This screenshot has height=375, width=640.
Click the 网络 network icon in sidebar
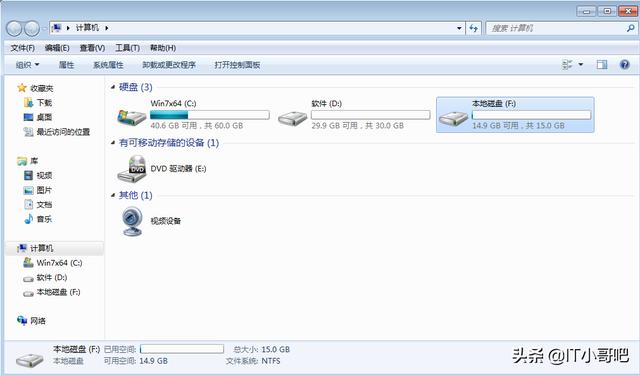(x=22, y=321)
